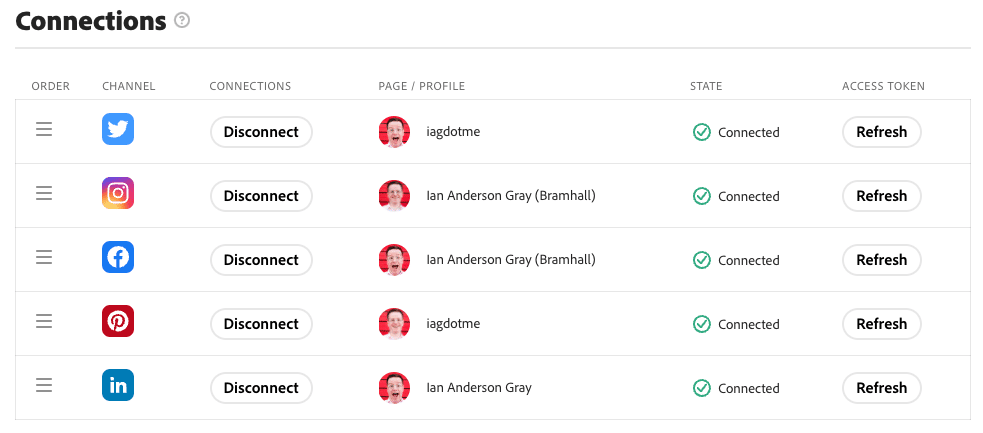Select the Ian Anderson Gray LinkedIn profile name

pos(479,388)
